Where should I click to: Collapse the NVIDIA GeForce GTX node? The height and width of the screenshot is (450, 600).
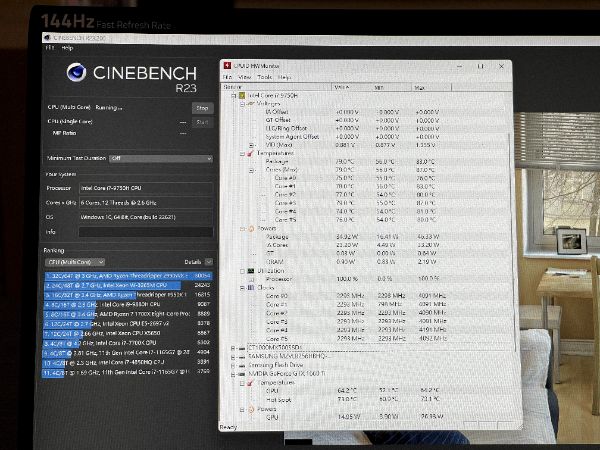(x=233, y=374)
